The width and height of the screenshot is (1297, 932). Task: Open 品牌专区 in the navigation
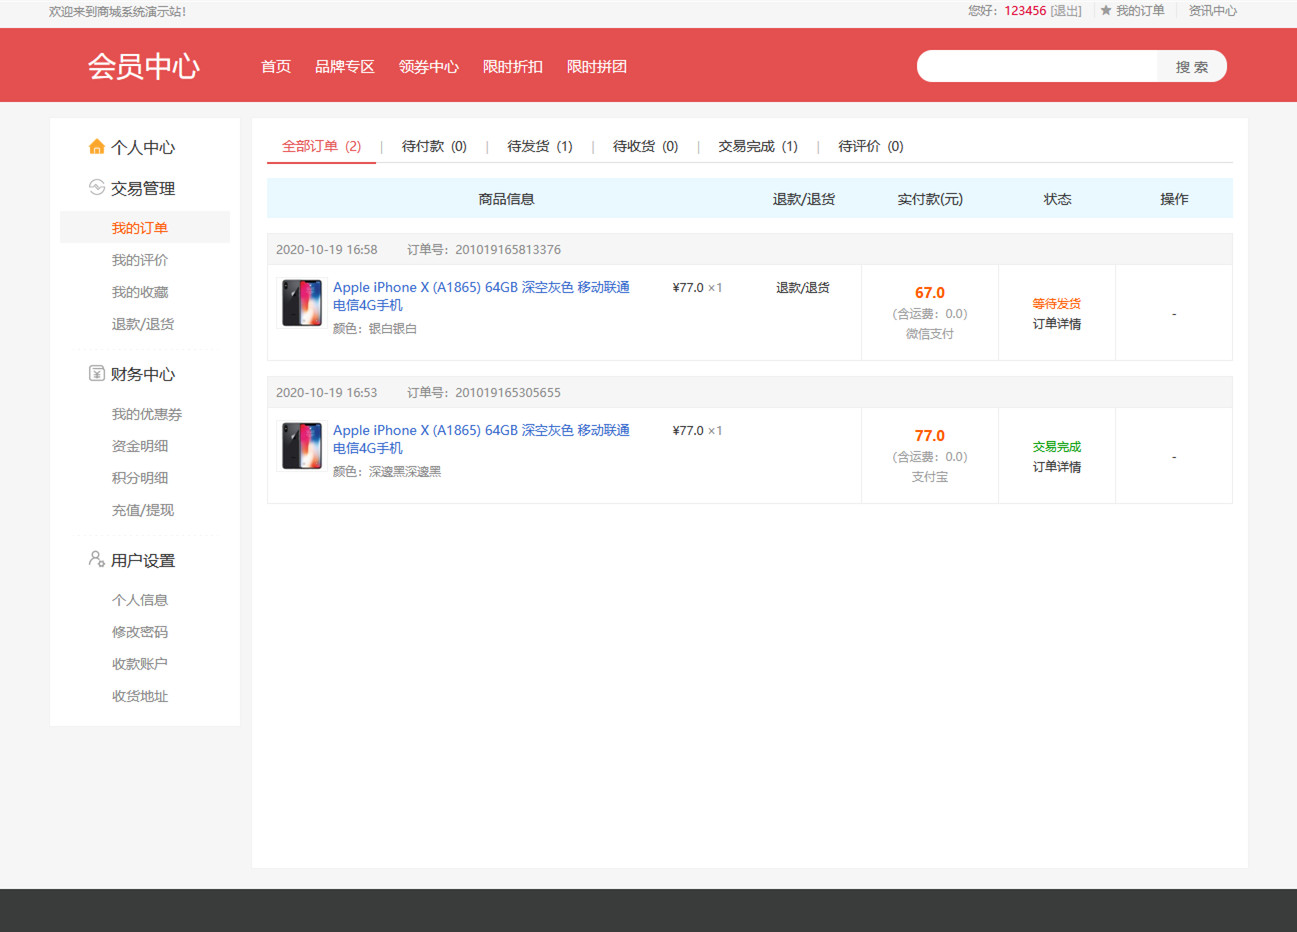(345, 66)
